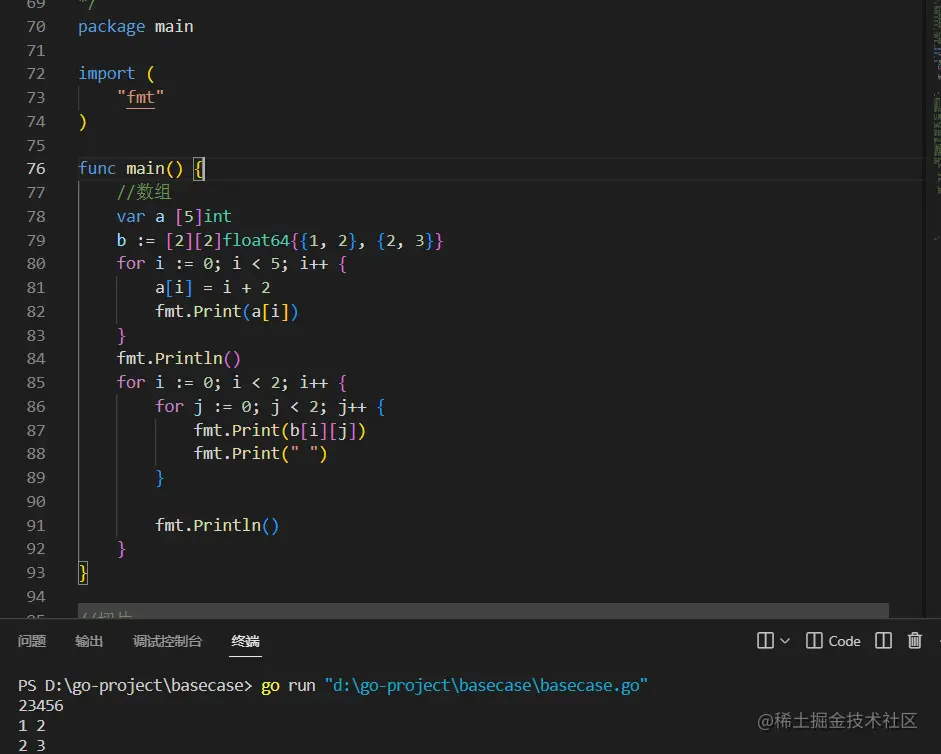Open the 调试控制台 panel tab
The image size is (941, 754).
coord(167,641)
